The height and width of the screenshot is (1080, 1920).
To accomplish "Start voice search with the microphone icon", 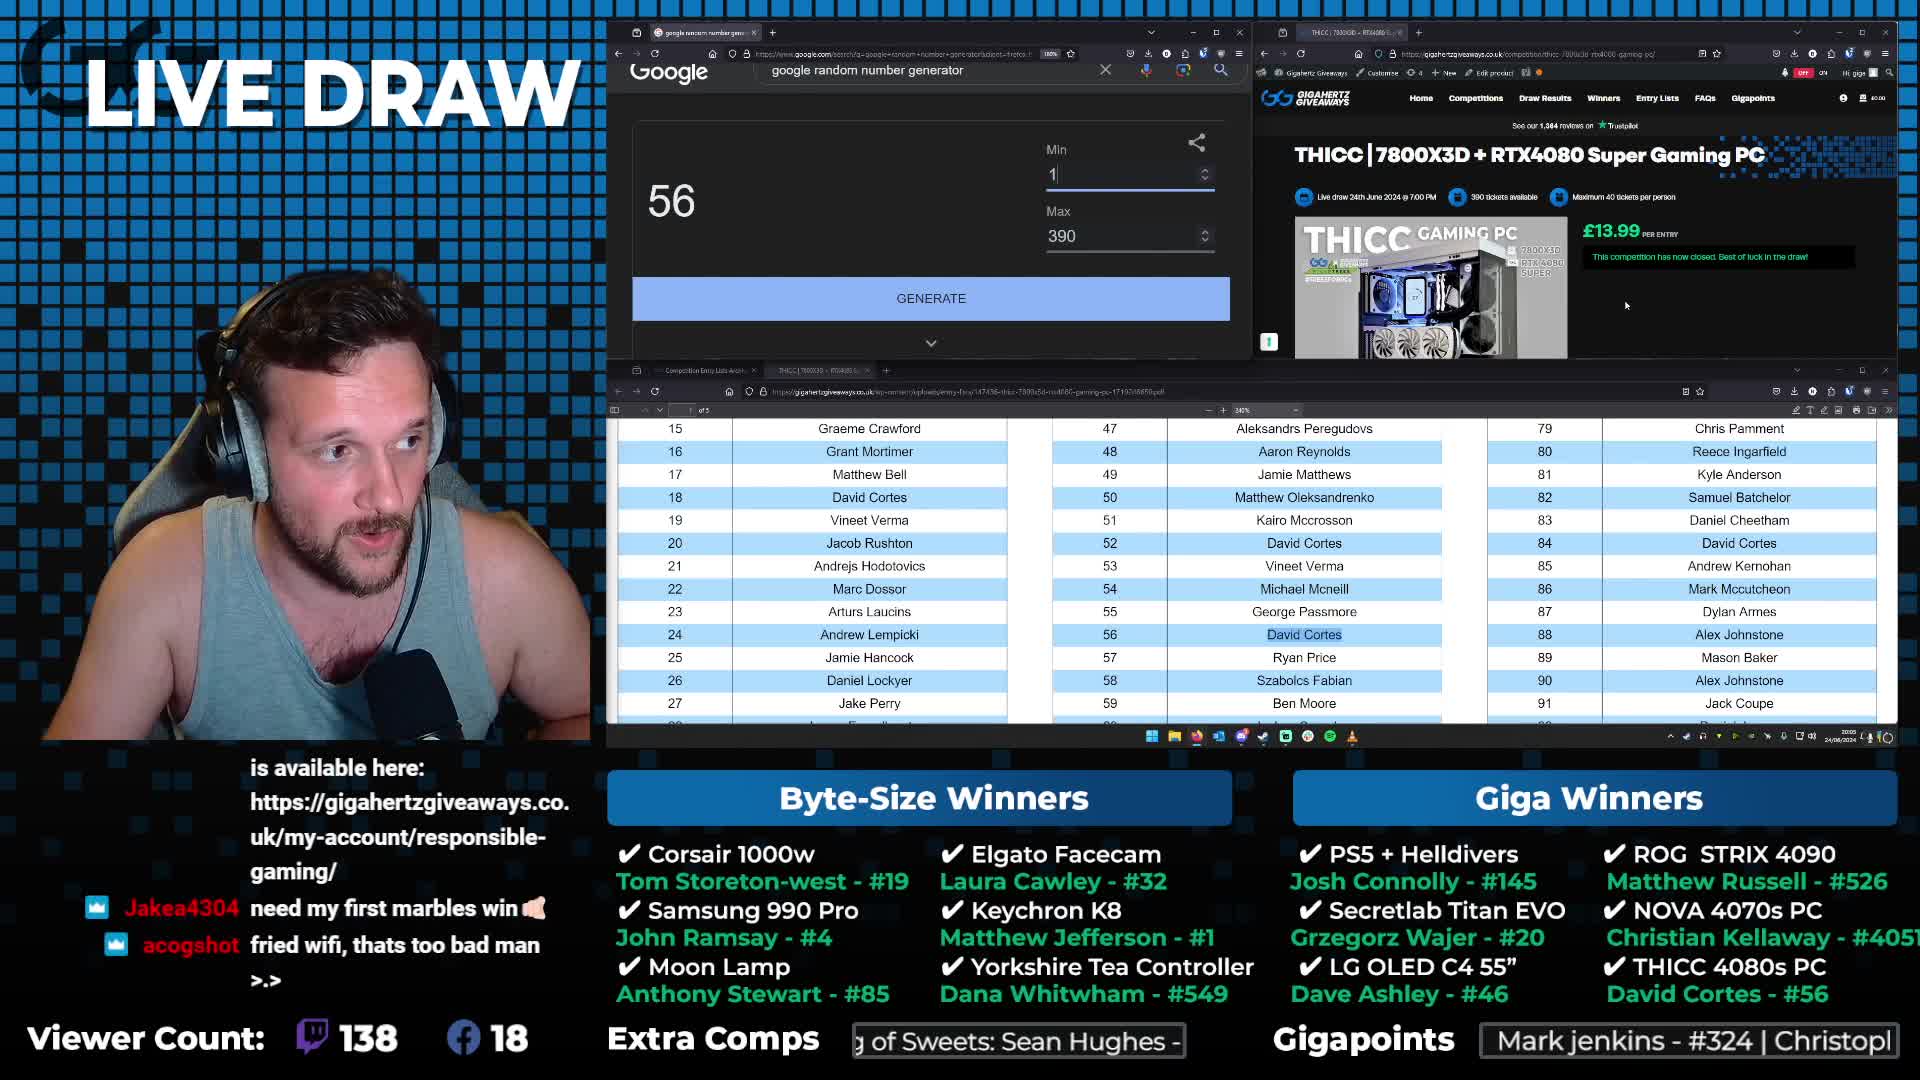I will click(x=1146, y=70).
